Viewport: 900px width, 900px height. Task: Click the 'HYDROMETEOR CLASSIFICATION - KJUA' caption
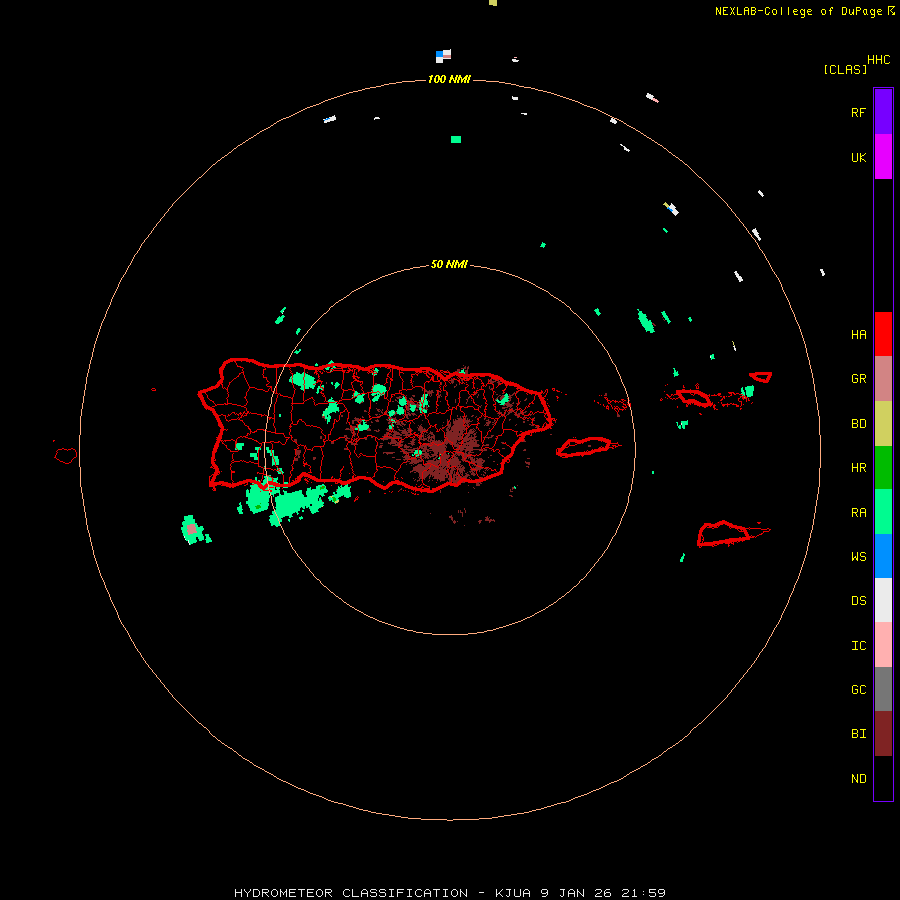[x=382, y=893]
